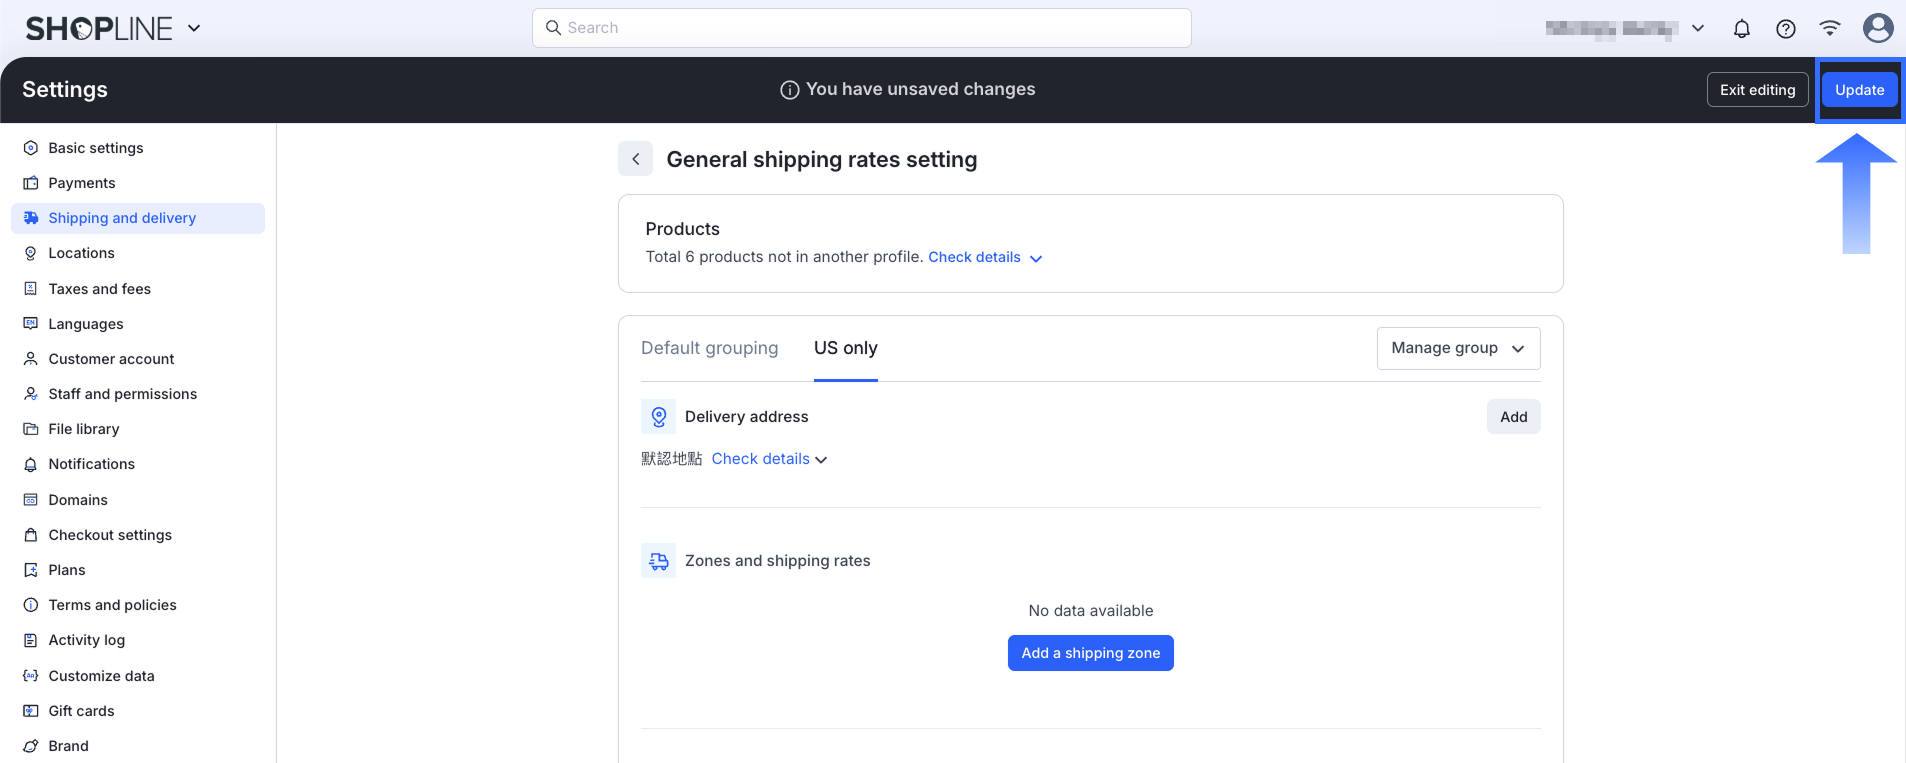1906x763 pixels.
Task: Open the help question mark icon
Action: pos(1785,29)
